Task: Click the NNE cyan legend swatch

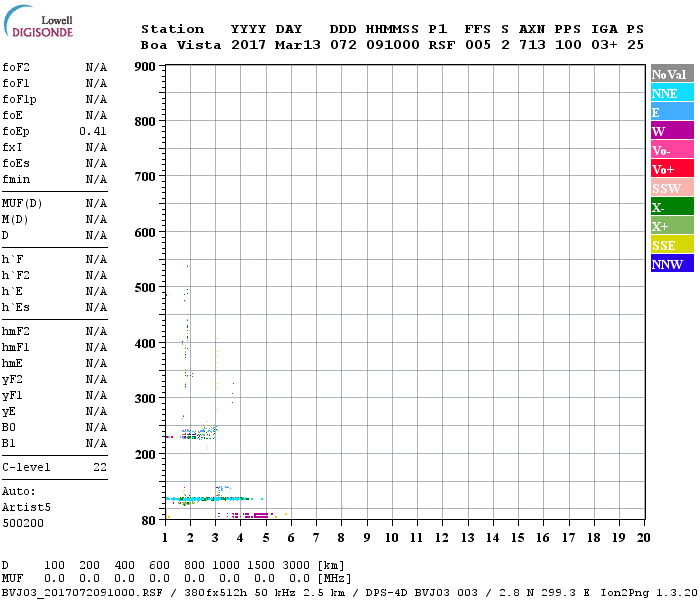Action: 671,93
